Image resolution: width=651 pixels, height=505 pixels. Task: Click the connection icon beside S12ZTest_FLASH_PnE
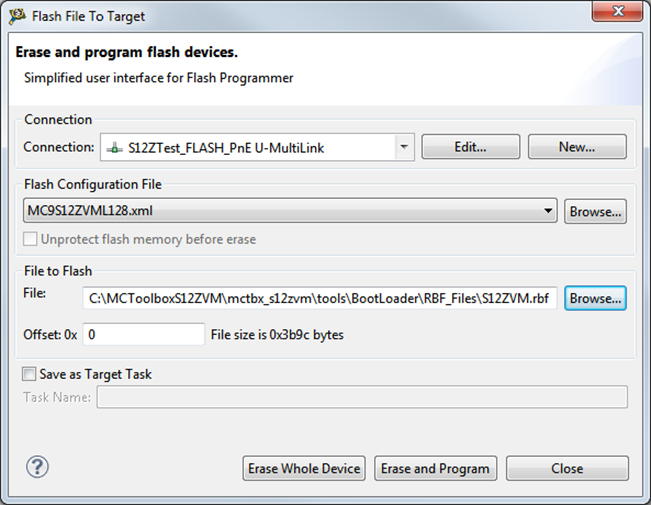click(x=115, y=148)
